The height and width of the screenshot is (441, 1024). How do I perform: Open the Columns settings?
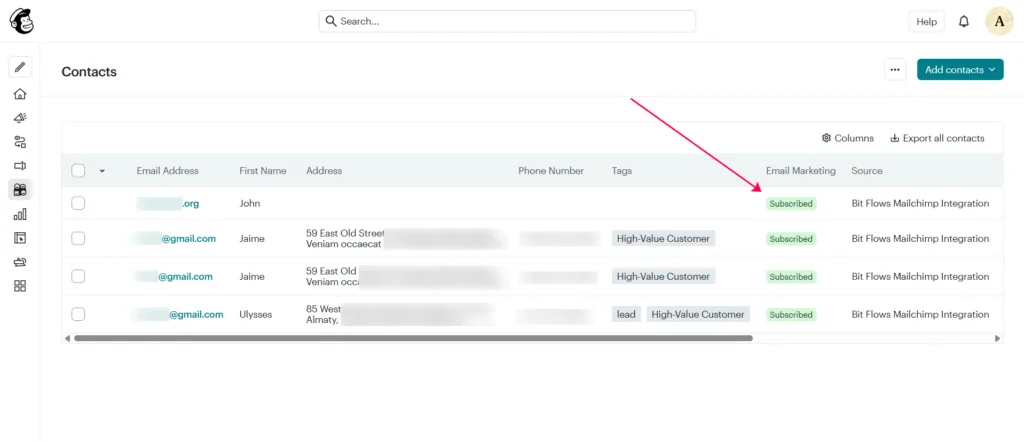[848, 138]
